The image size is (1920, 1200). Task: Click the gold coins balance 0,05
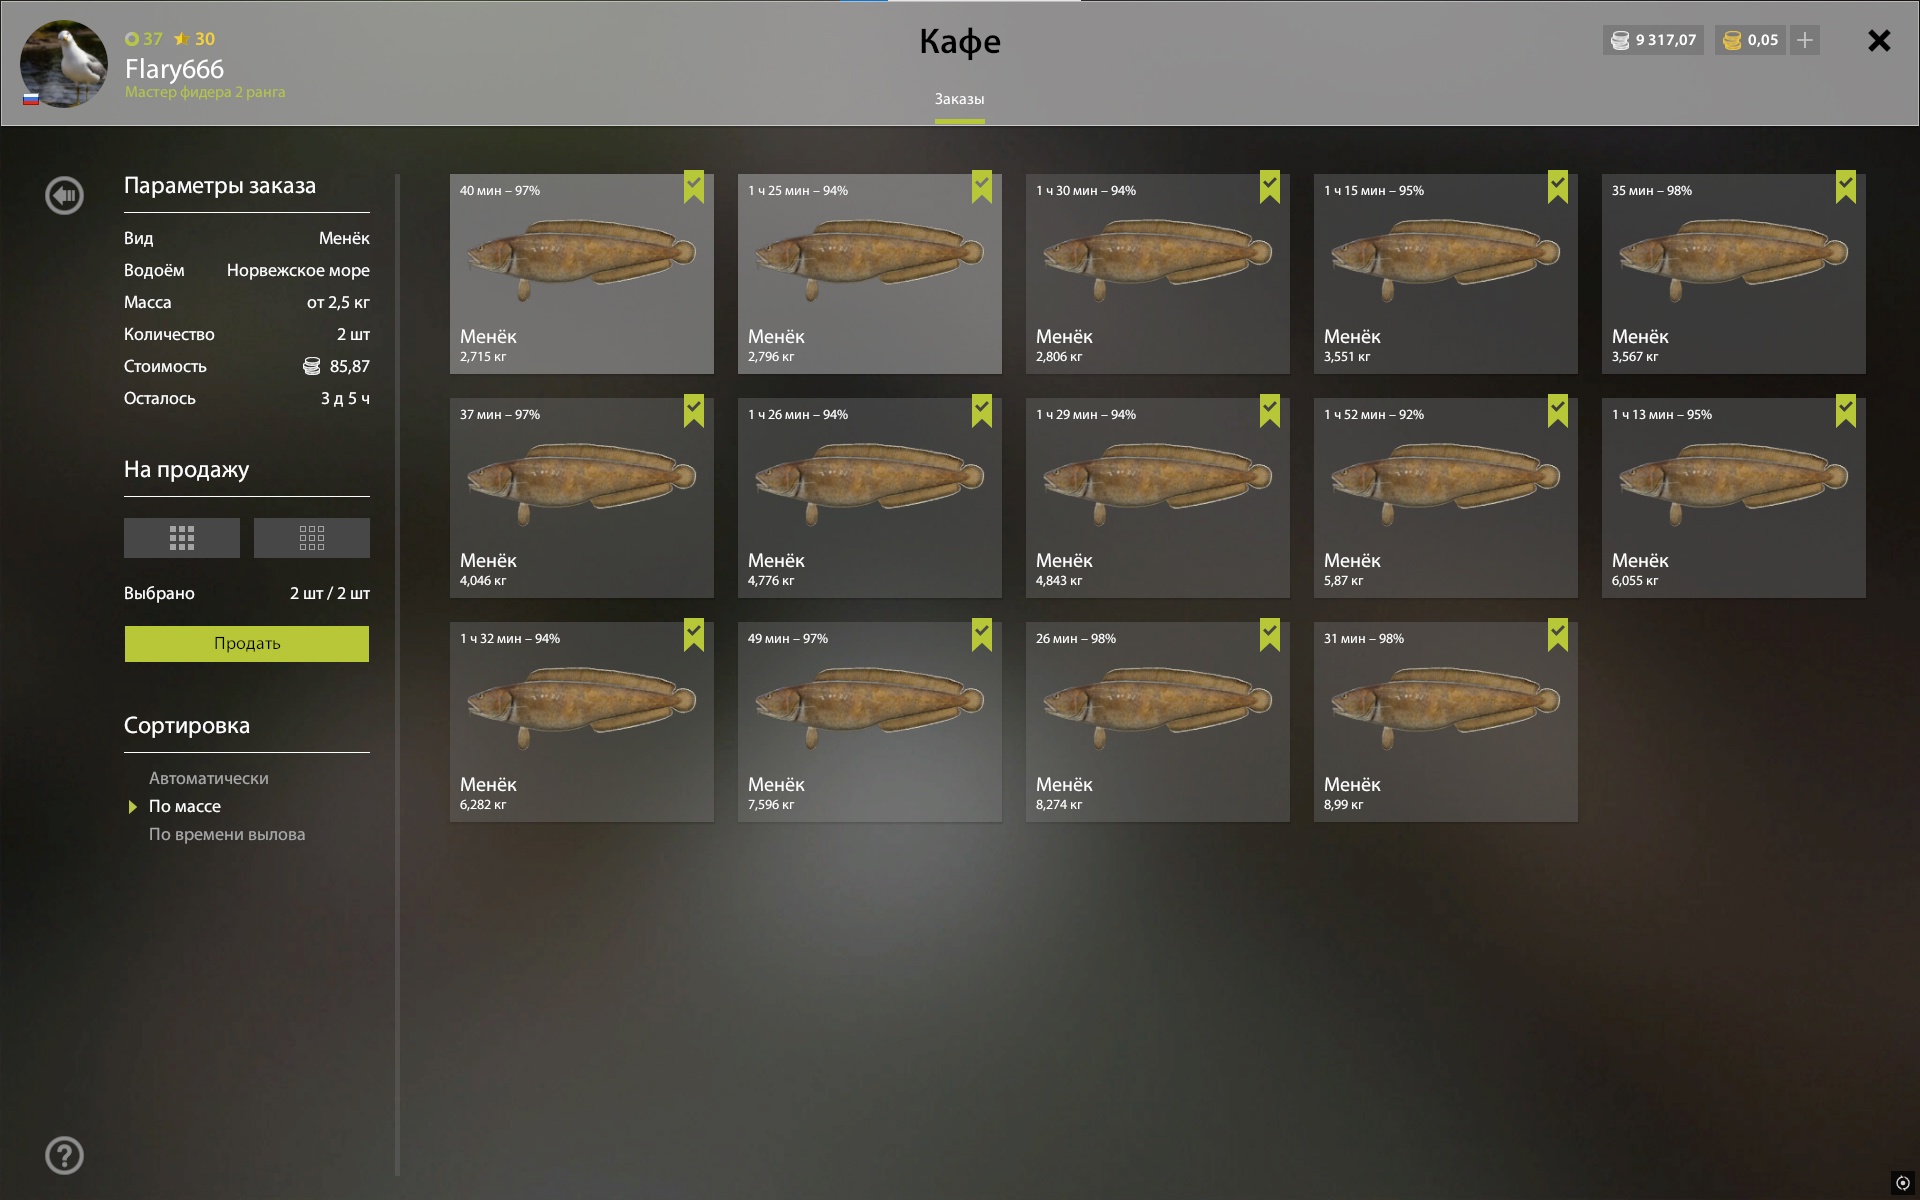(1750, 40)
